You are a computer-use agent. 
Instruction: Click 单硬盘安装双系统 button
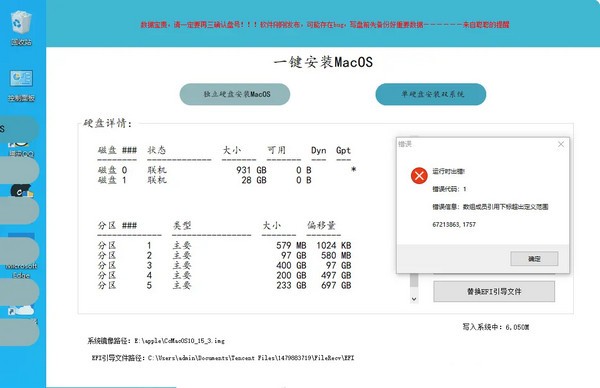pos(431,94)
